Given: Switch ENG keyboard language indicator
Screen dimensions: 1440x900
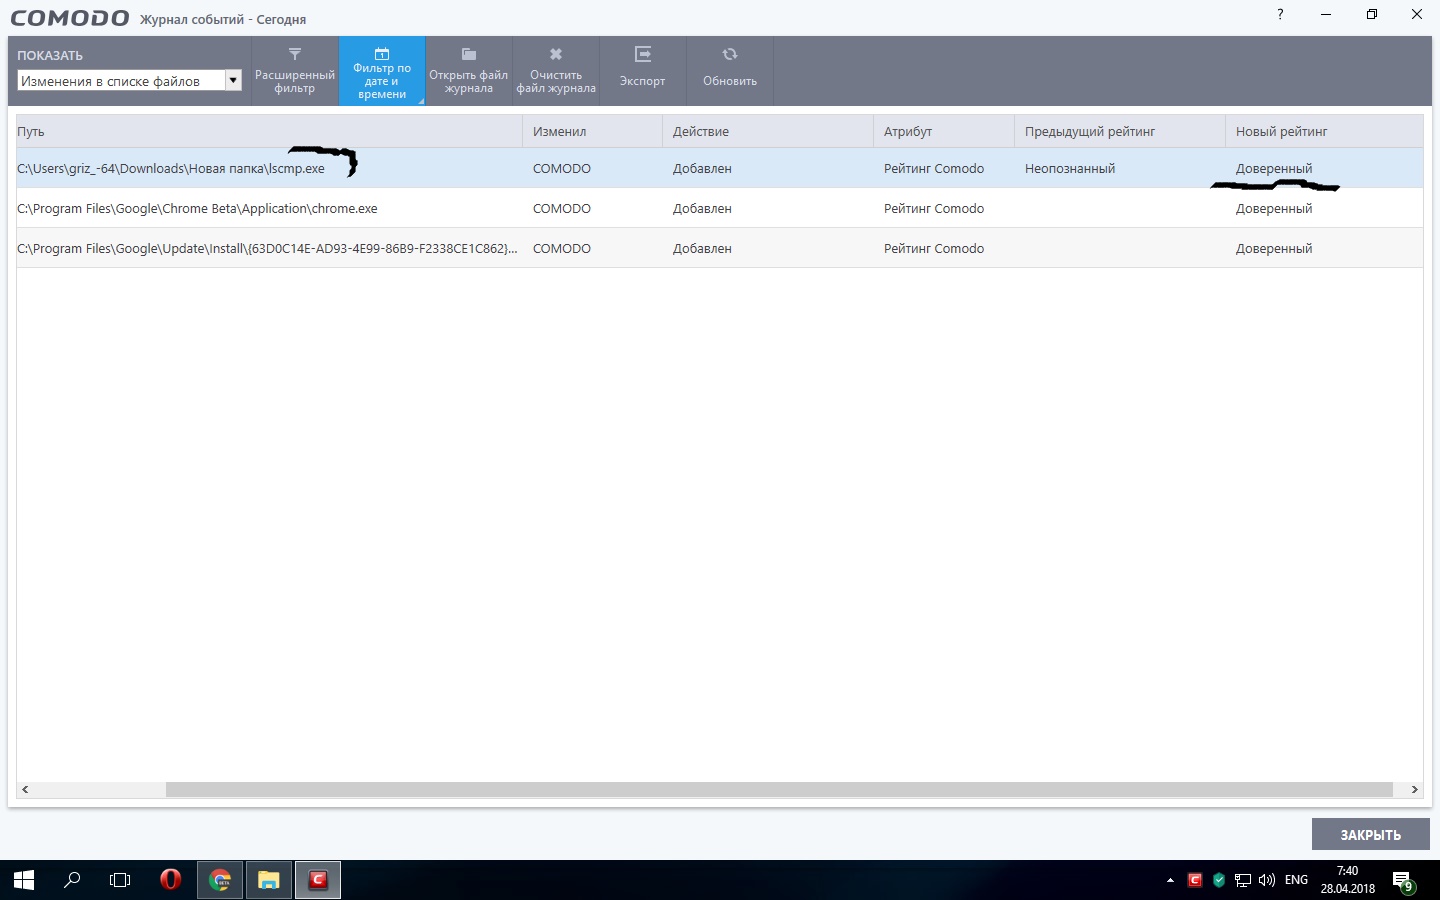Looking at the screenshot, I should click(x=1296, y=880).
